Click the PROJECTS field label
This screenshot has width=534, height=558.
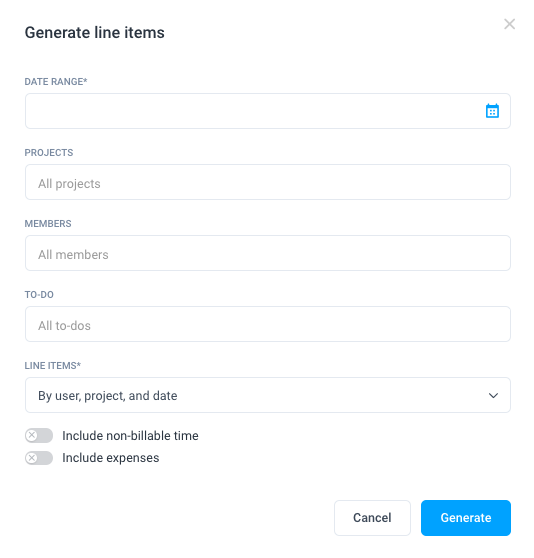tap(49, 153)
